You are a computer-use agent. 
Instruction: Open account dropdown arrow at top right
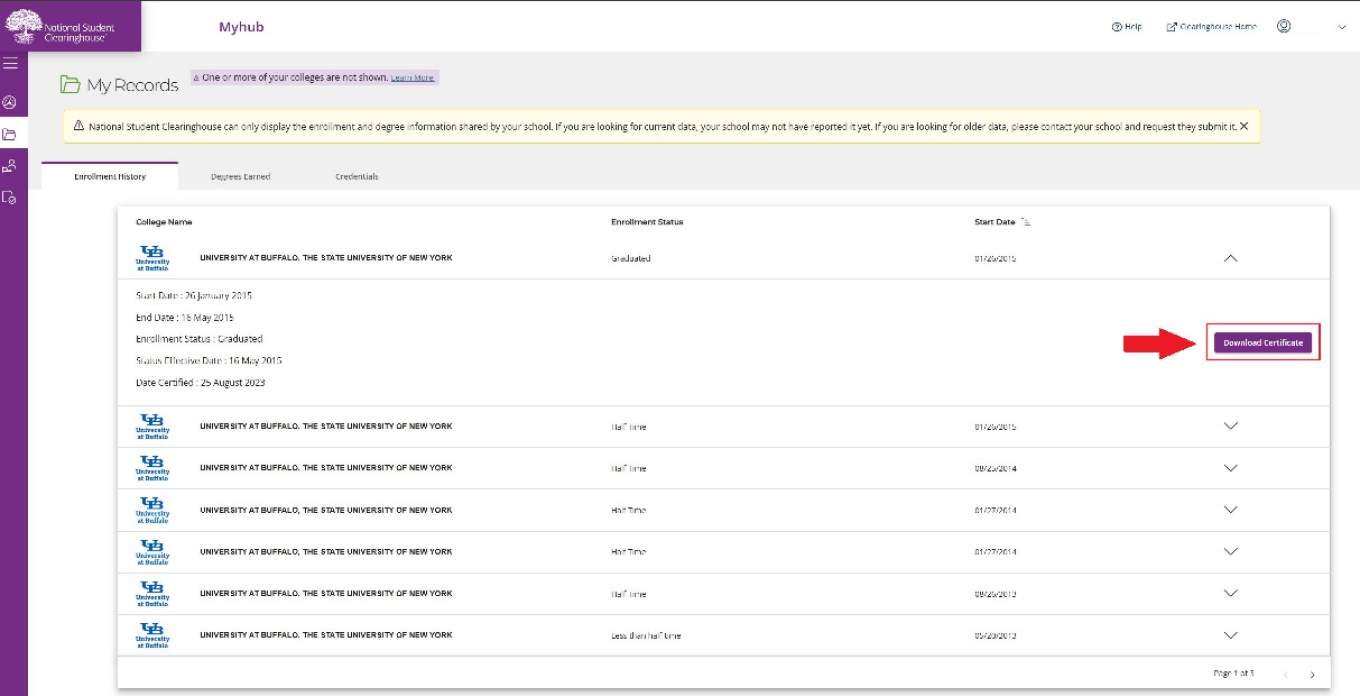point(1342,28)
